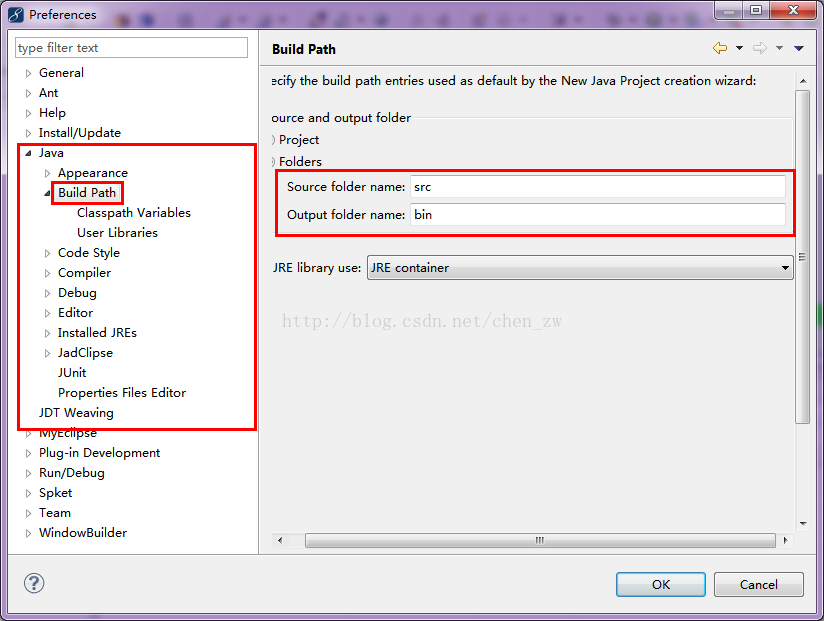
Task: Select General in the preferences tree
Action: (x=61, y=73)
